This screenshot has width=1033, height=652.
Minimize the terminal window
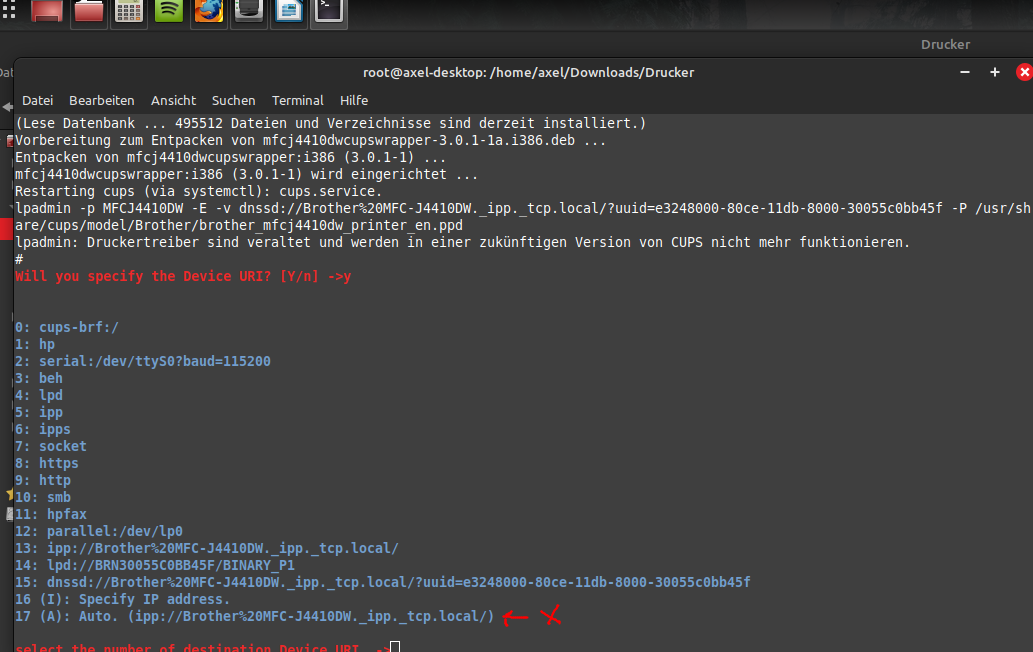[x=964, y=72]
